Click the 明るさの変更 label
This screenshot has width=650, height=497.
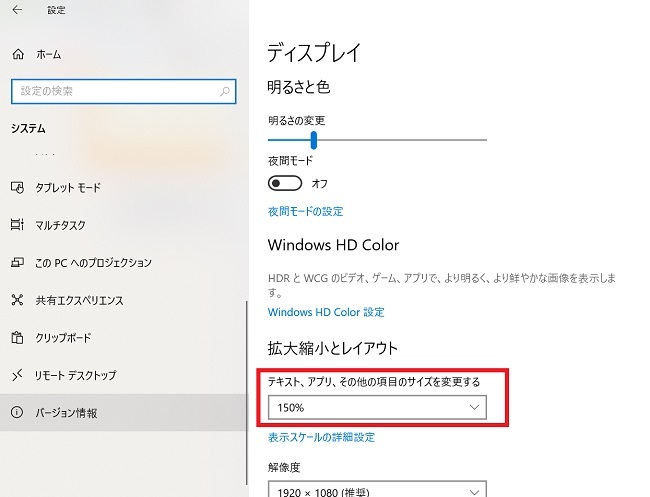pos(296,121)
